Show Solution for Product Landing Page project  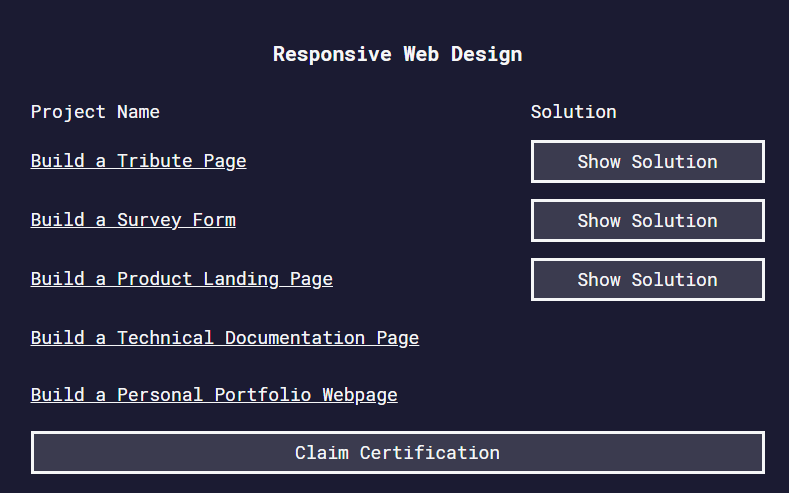click(x=648, y=279)
